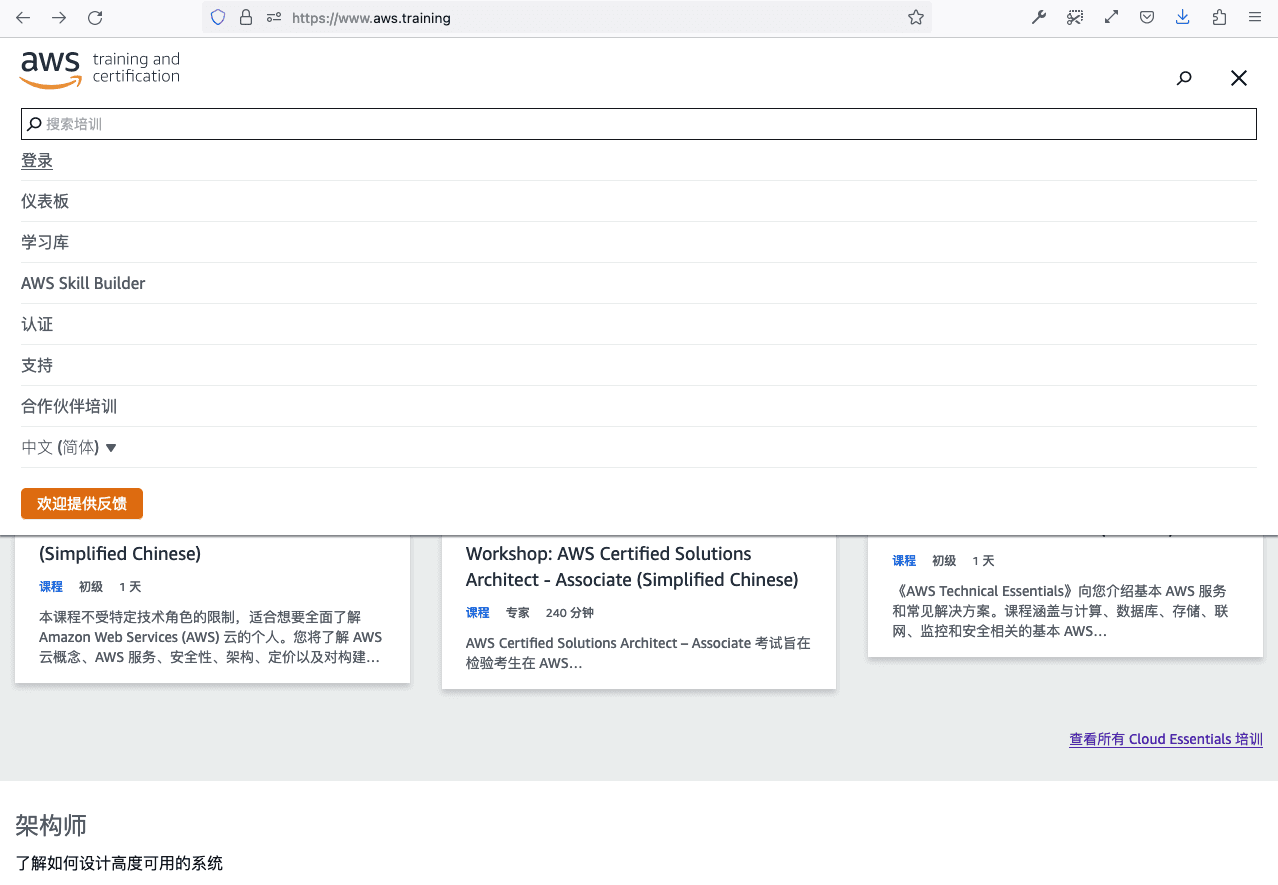
Task: Select 仪表板 from the navigation menu
Action: pyautogui.click(x=45, y=201)
